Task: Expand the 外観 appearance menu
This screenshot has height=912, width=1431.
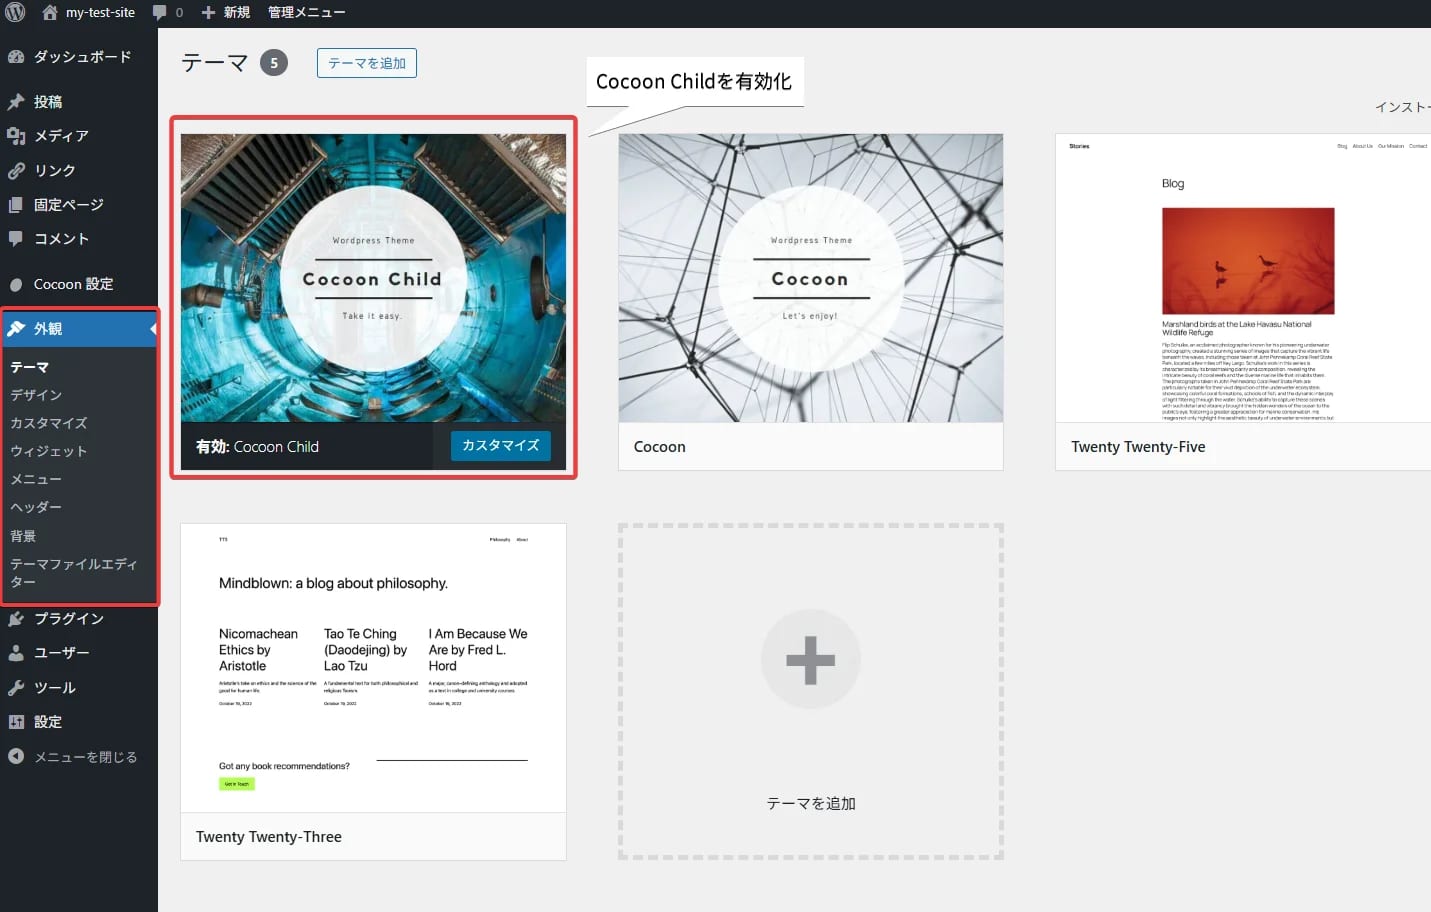Action: (x=48, y=329)
